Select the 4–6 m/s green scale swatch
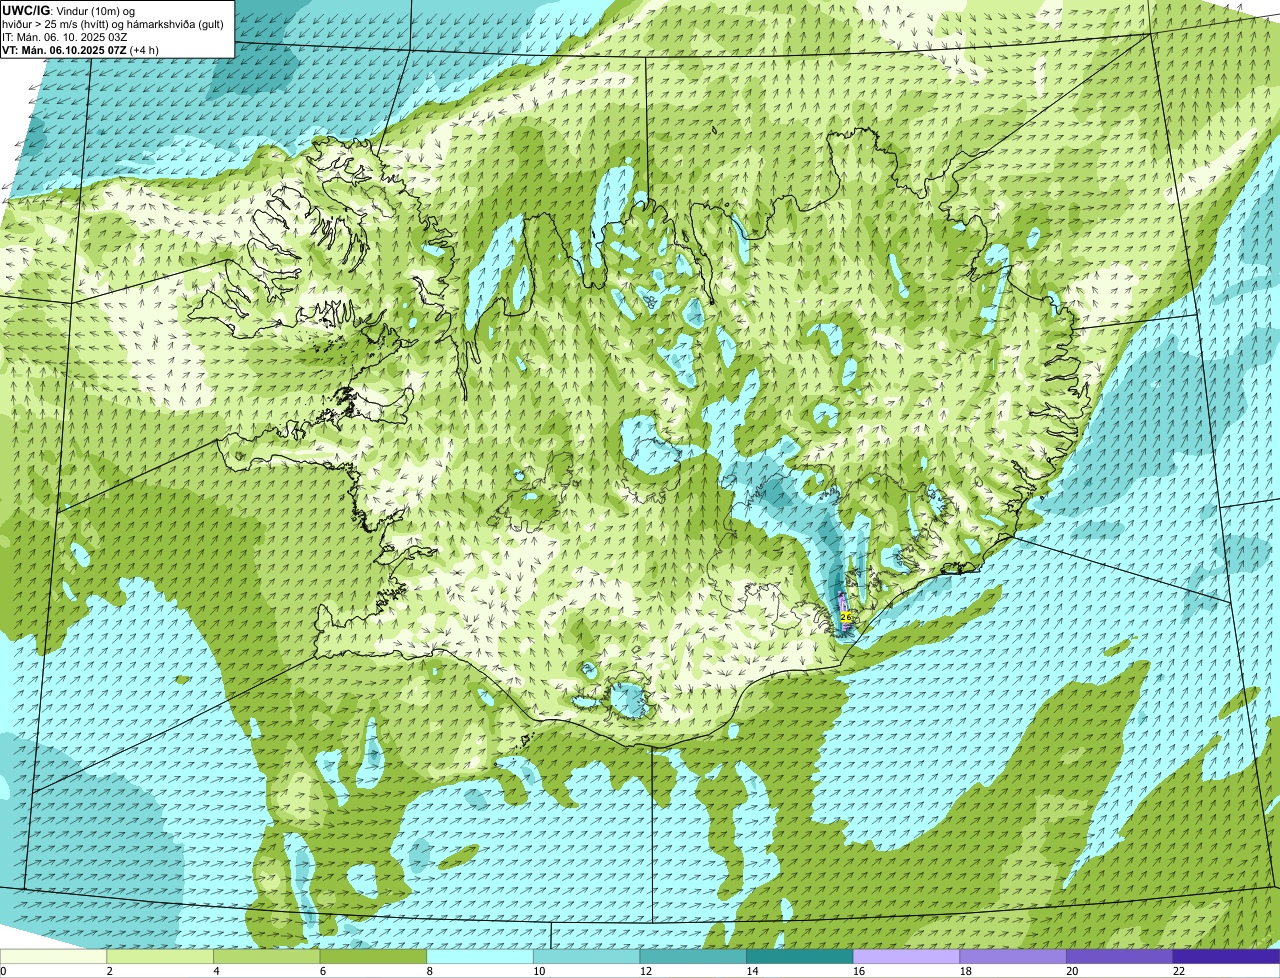The image size is (1280, 978). tap(267, 957)
